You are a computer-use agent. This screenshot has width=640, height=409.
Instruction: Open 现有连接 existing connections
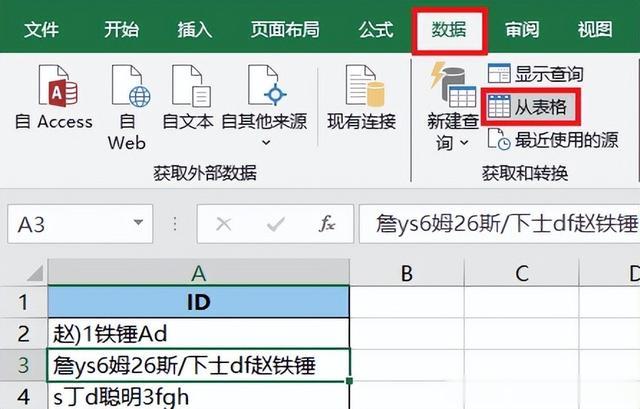coord(362,97)
